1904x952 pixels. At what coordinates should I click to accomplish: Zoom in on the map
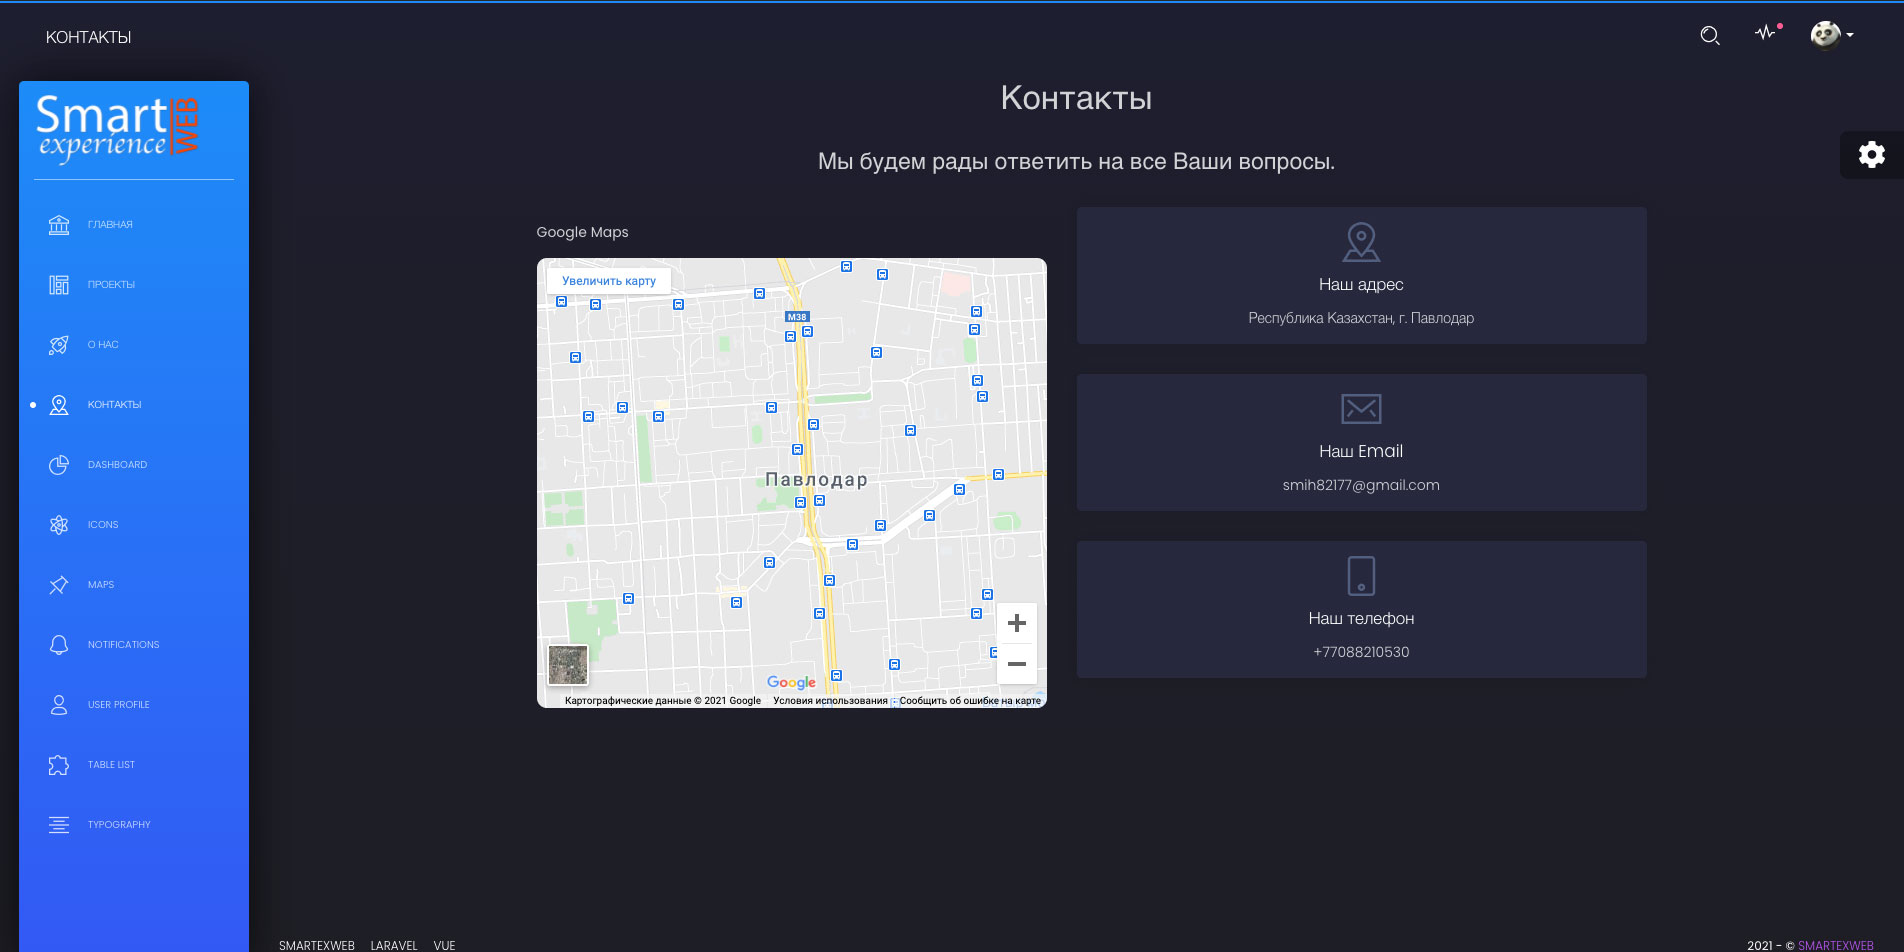tap(1016, 623)
